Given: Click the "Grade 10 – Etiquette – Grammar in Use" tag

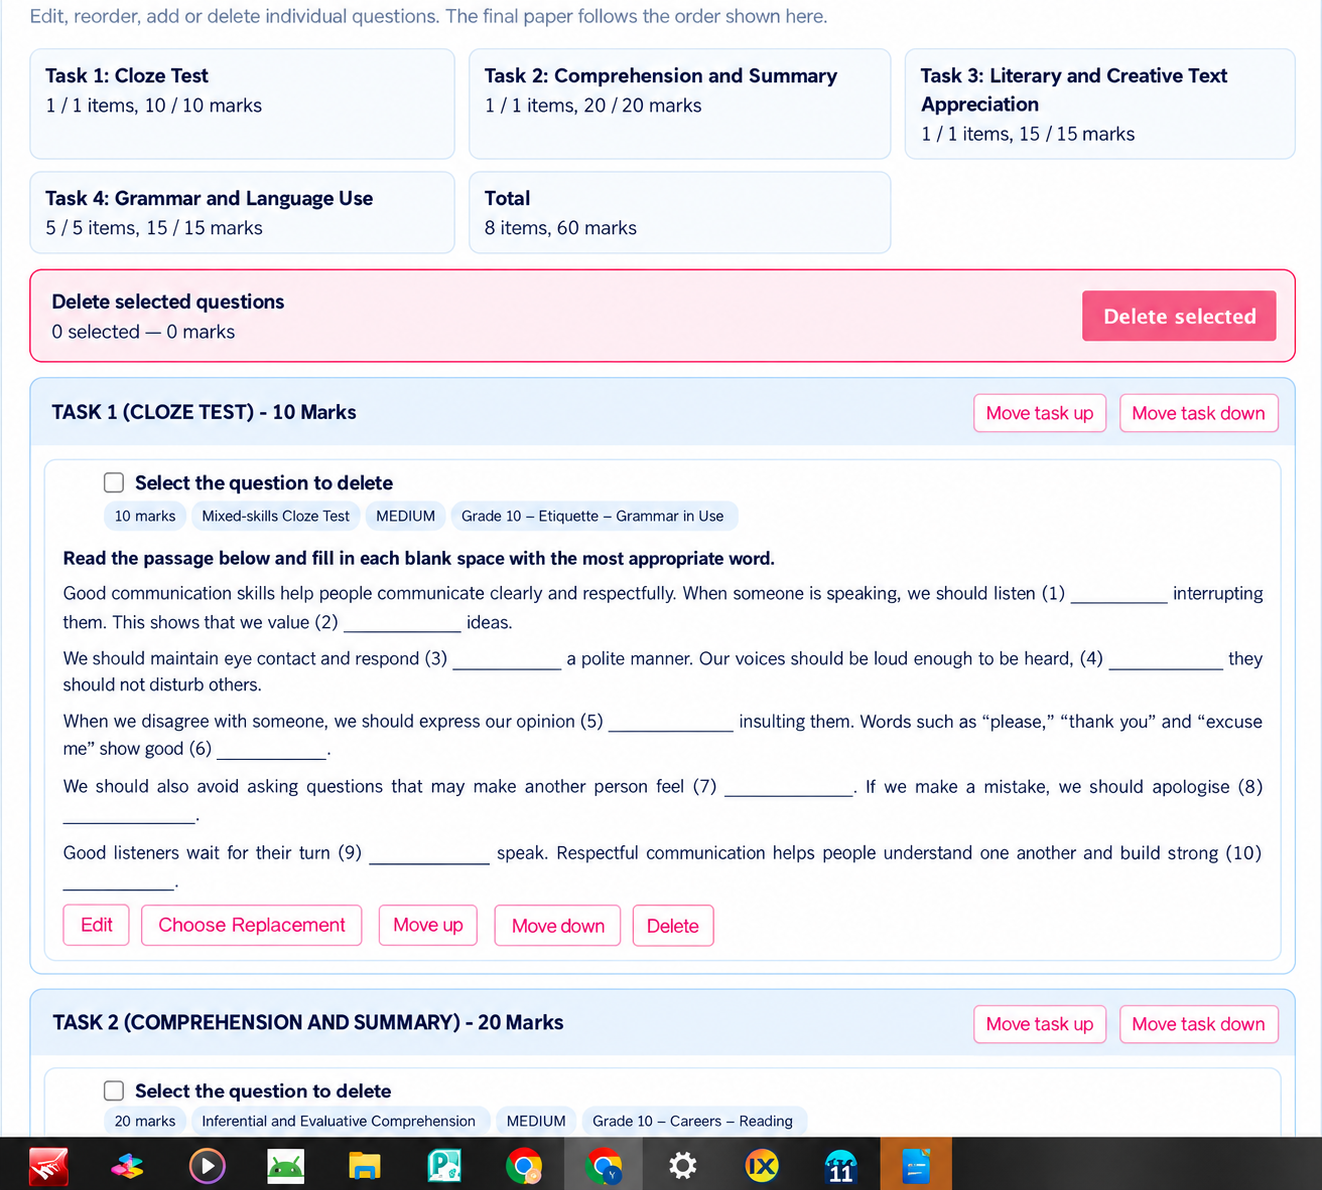Looking at the screenshot, I should (593, 516).
